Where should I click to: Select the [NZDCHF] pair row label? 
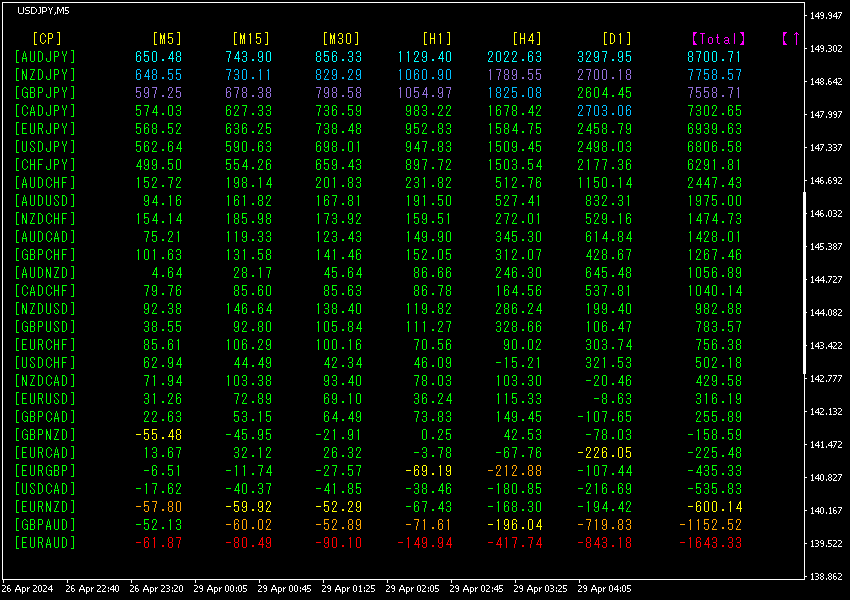(x=45, y=219)
